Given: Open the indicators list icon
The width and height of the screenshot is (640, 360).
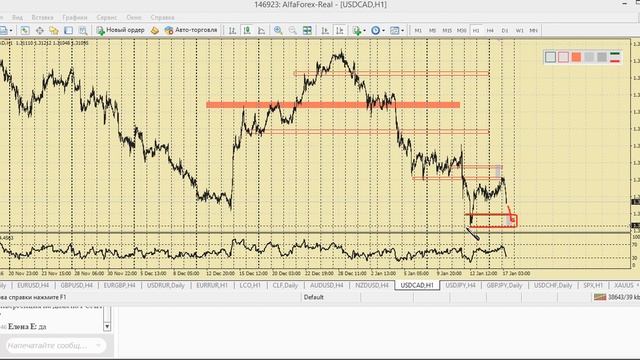Looking at the screenshot, I should click(357, 30).
